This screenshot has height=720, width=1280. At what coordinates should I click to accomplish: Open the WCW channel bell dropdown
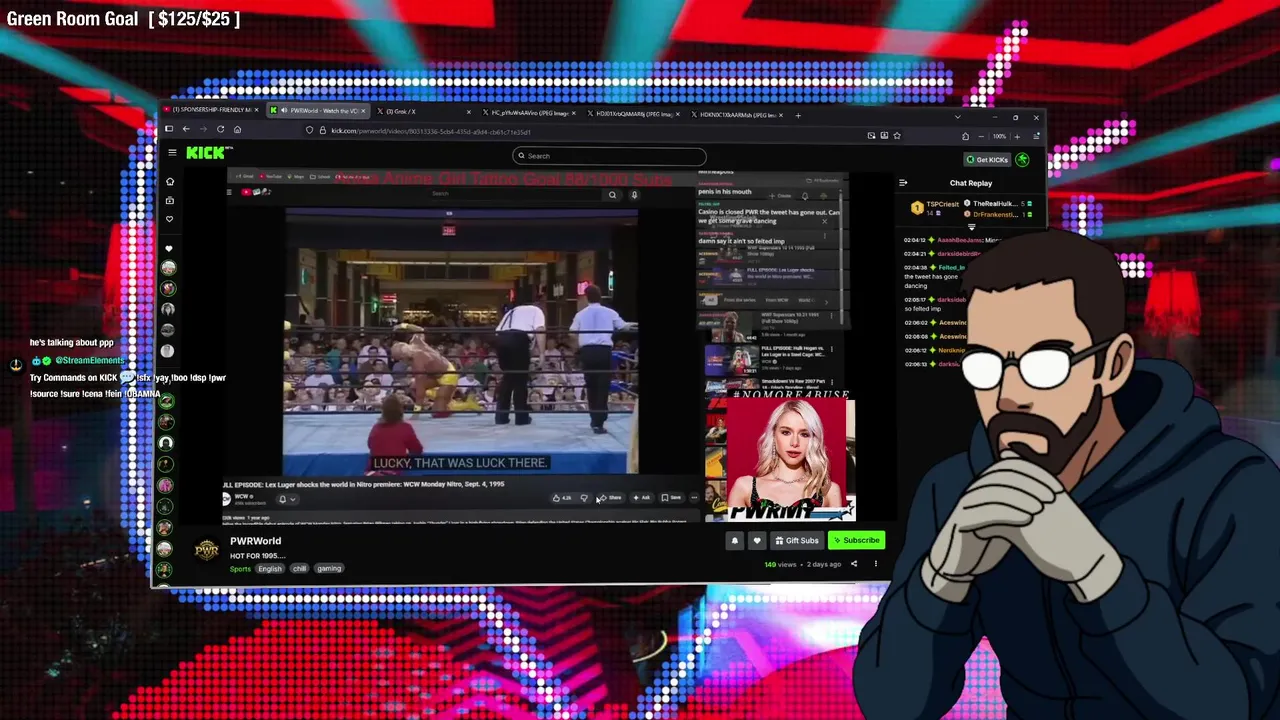click(287, 499)
